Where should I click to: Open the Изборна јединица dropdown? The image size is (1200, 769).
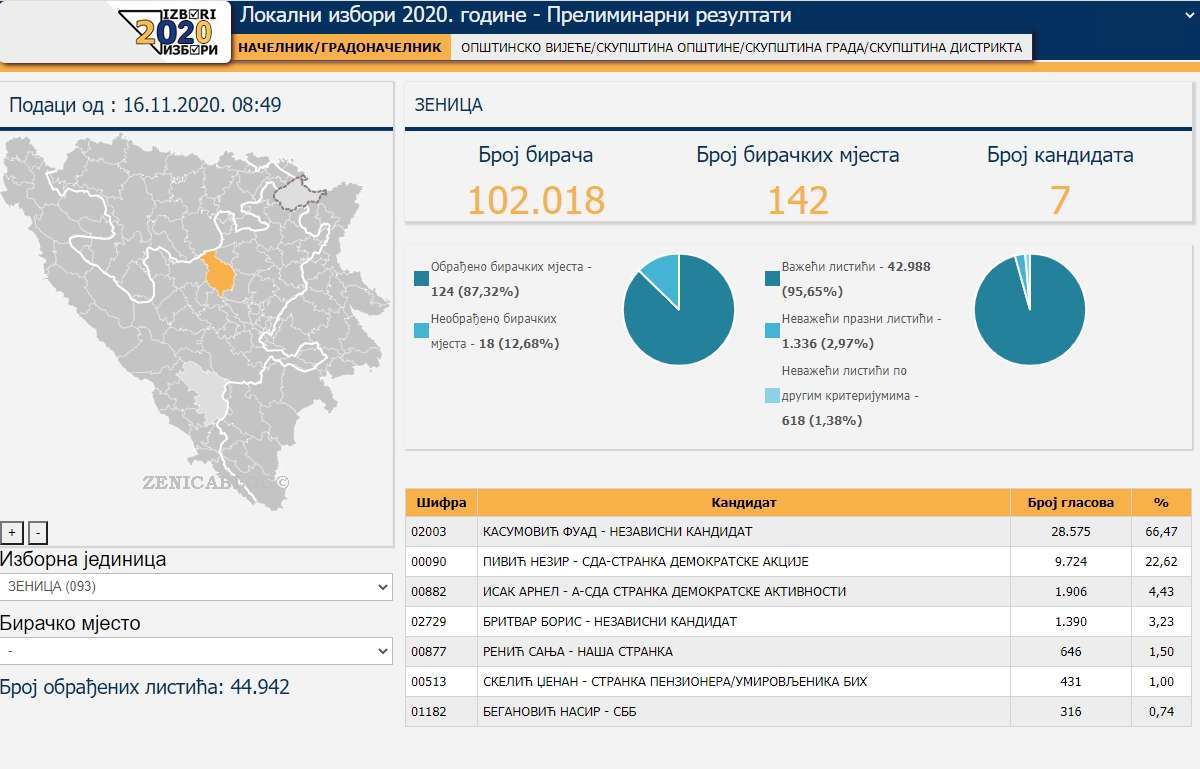pos(196,587)
